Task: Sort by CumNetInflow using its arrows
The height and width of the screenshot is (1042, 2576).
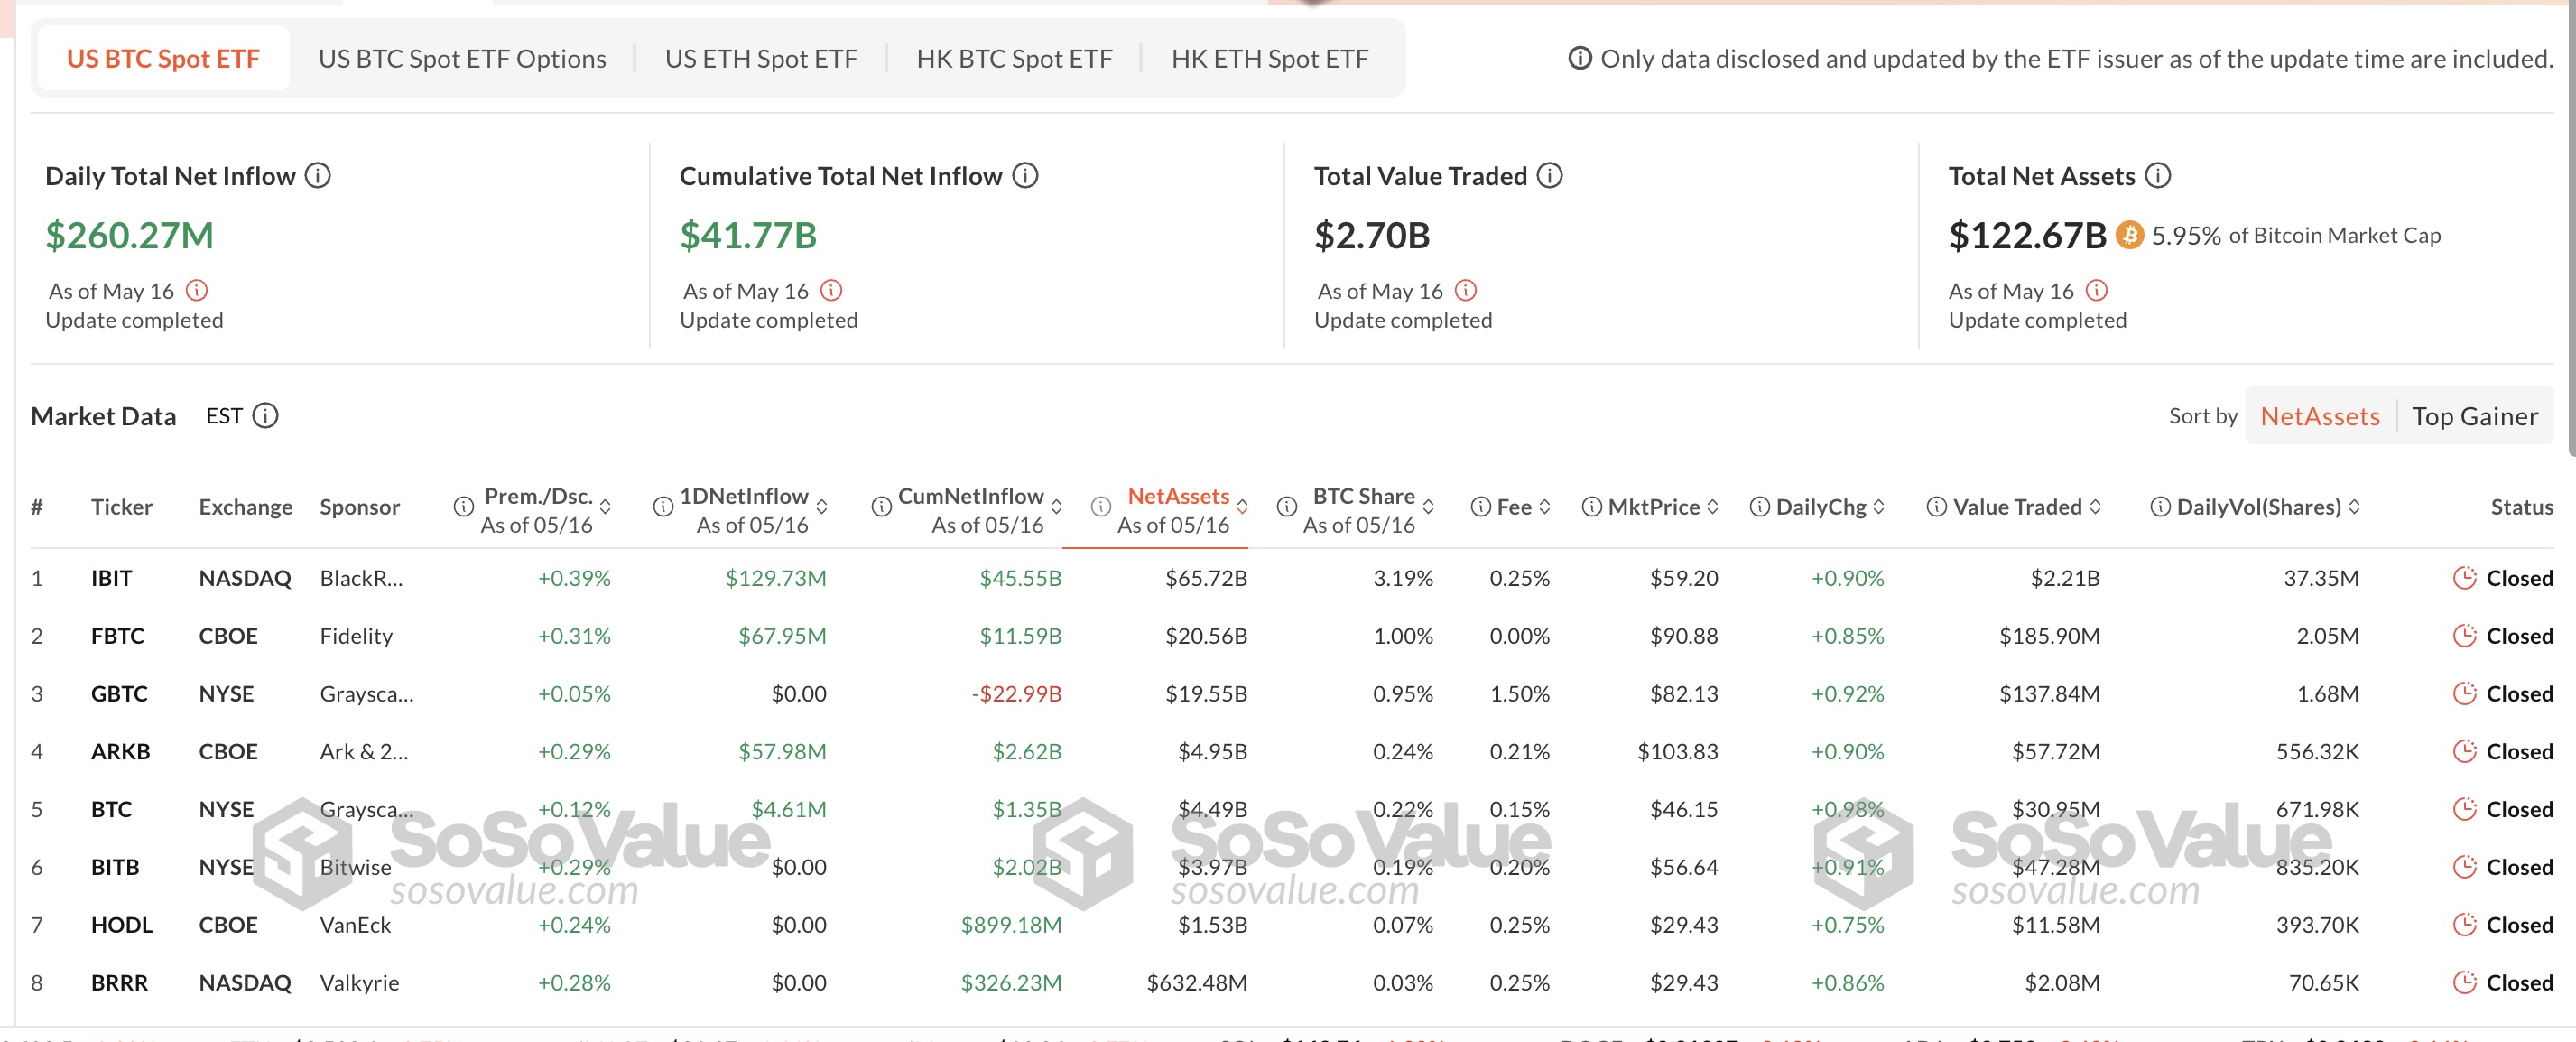Action: pos(1056,507)
